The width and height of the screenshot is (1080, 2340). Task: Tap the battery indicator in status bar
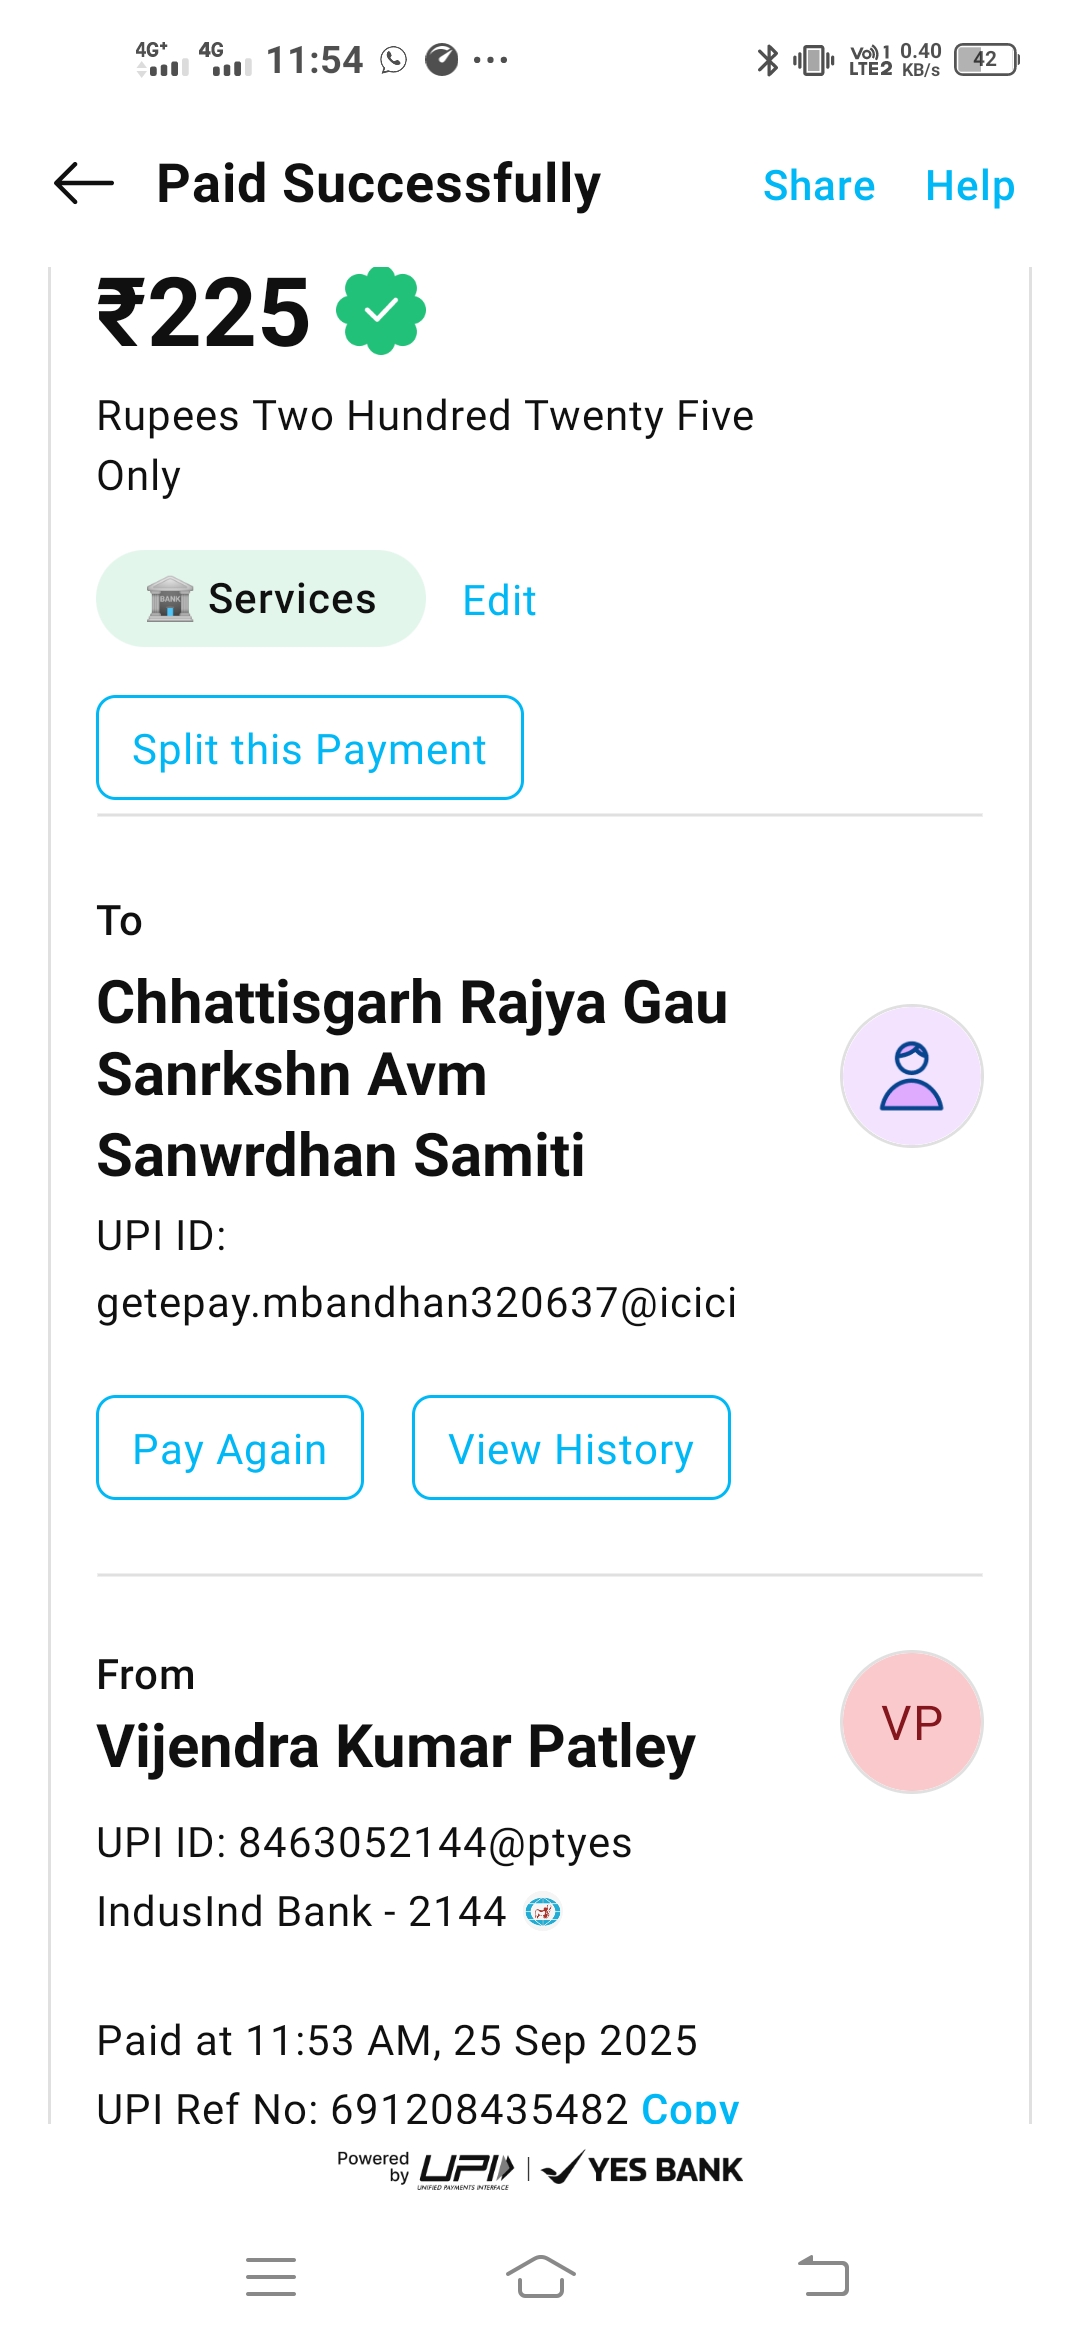(x=986, y=60)
